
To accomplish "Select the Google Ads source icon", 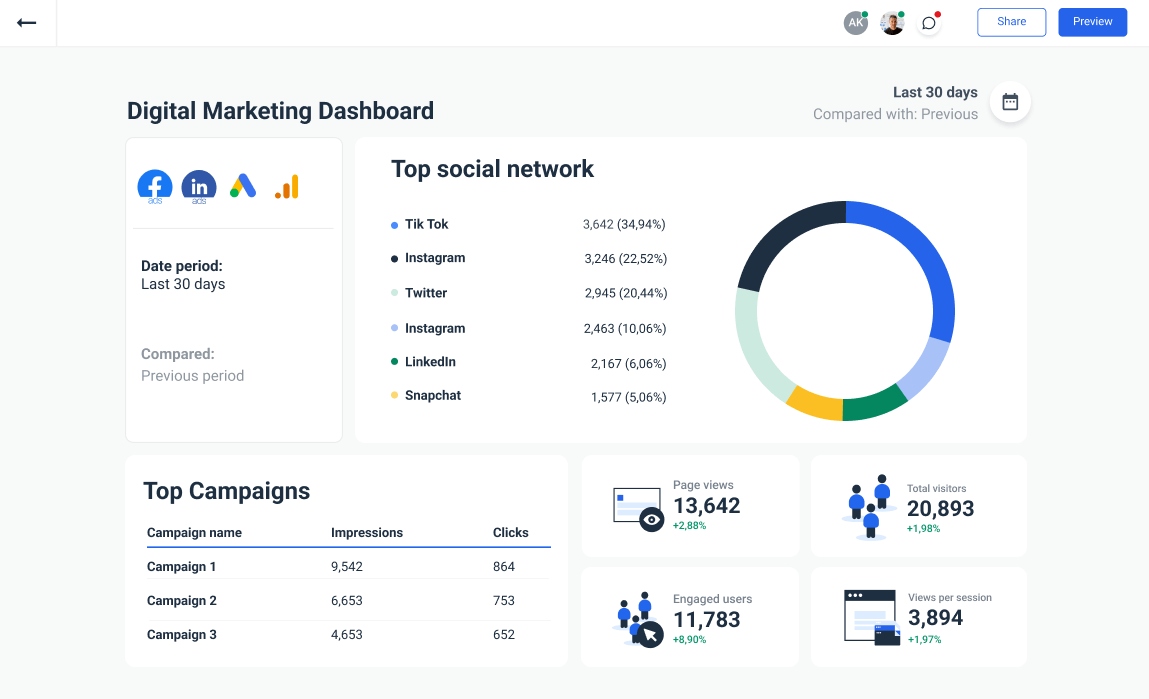I will [242, 185].
